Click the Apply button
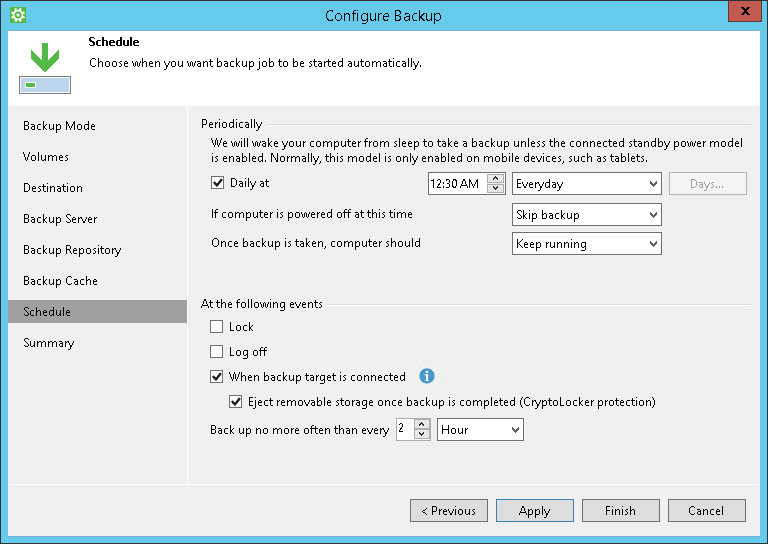Image resolution: width=768 pixels, height=544 pixels. click(x=534, y=511)
